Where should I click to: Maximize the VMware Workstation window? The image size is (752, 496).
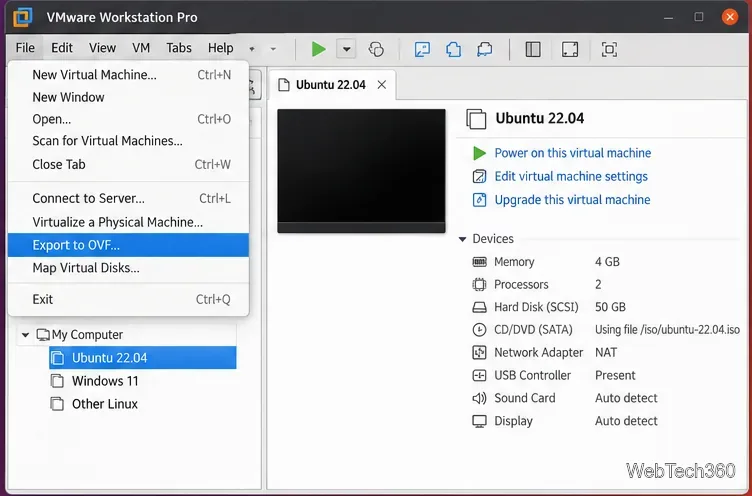click(x=699, y=17)
